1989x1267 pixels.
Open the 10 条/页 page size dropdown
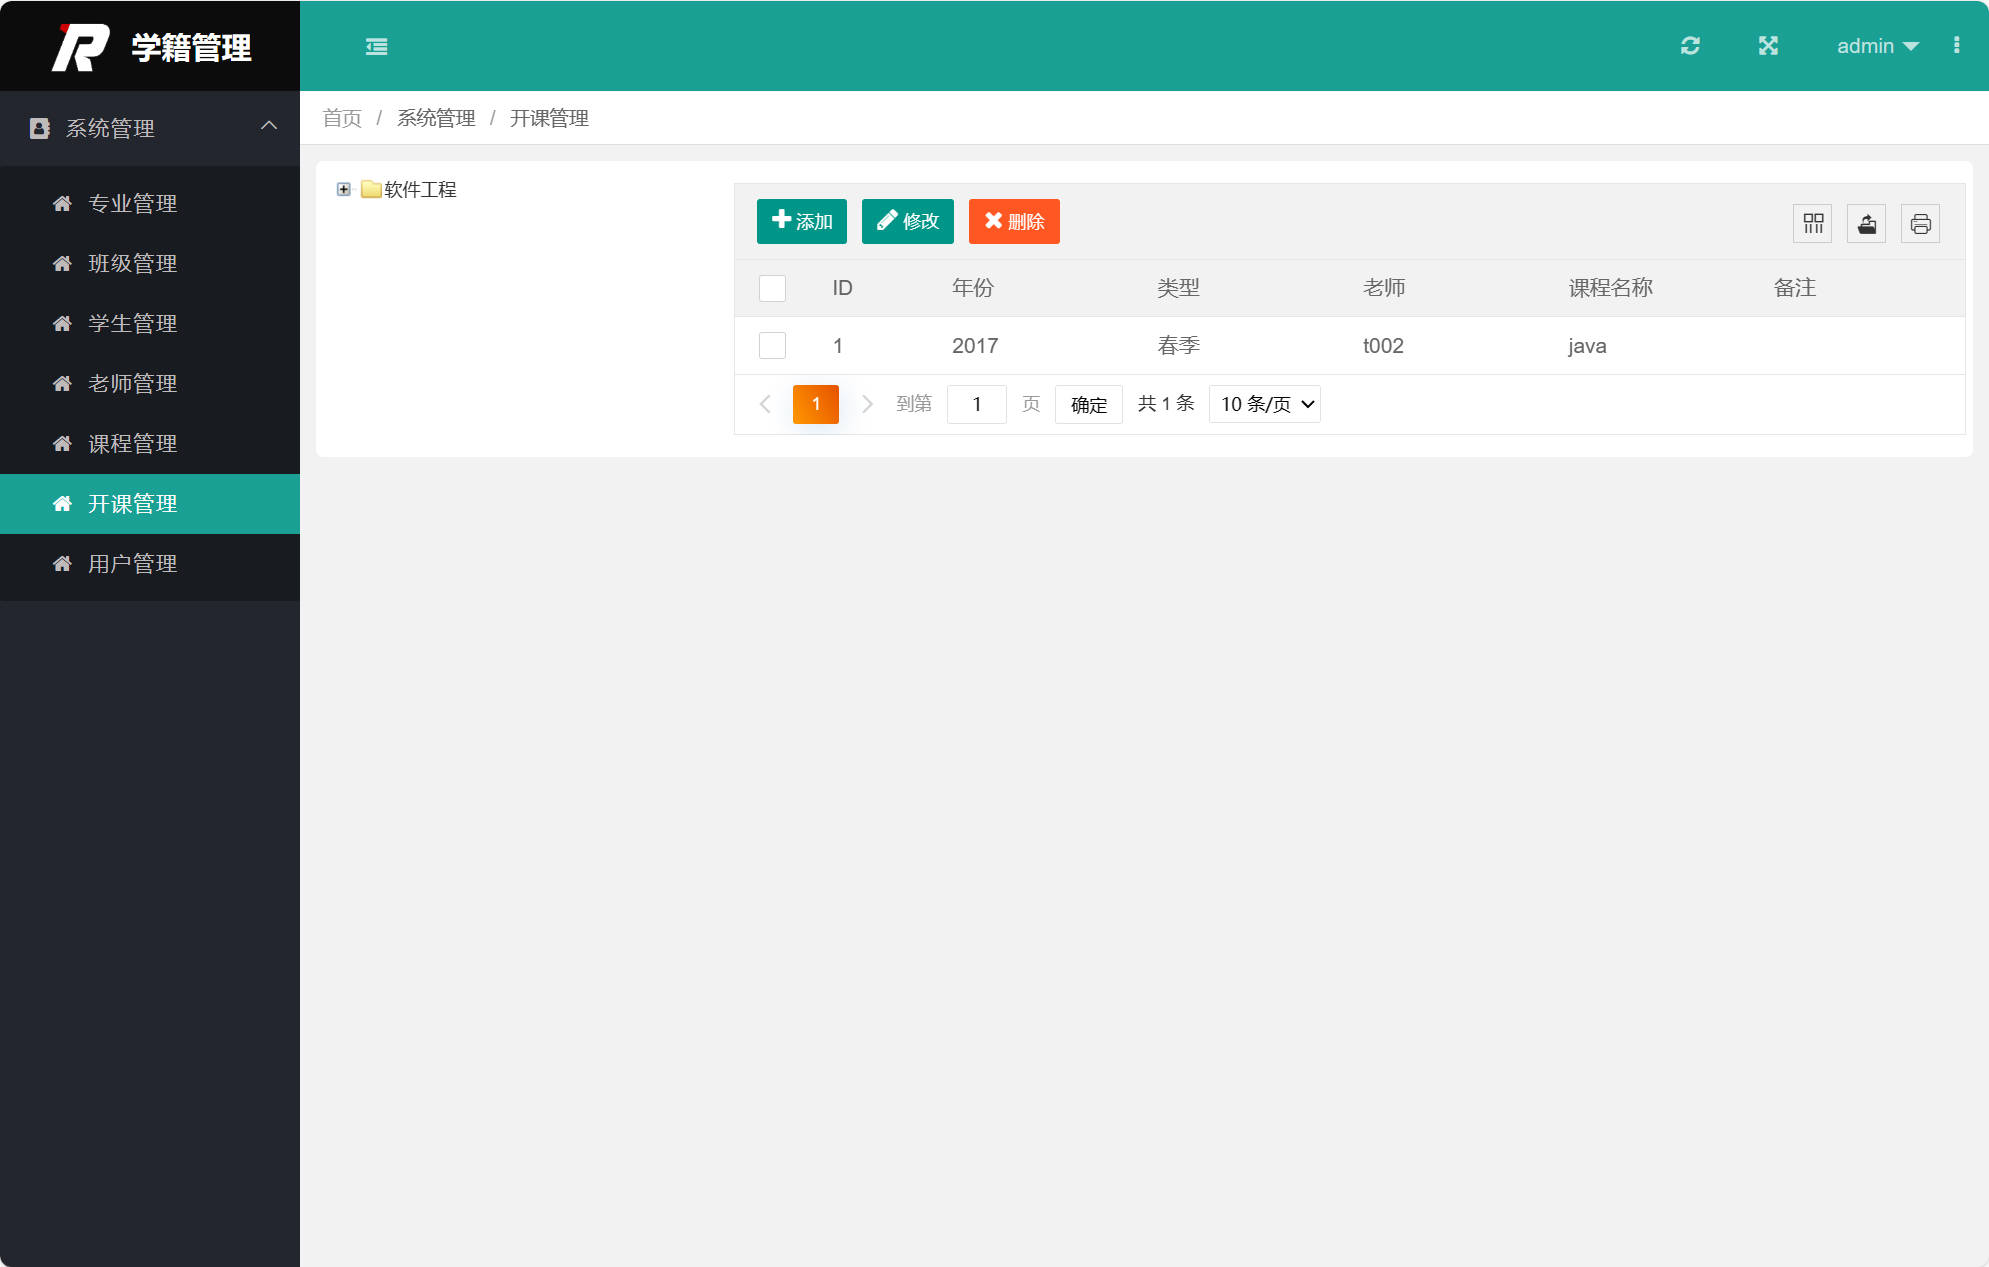1264,404
